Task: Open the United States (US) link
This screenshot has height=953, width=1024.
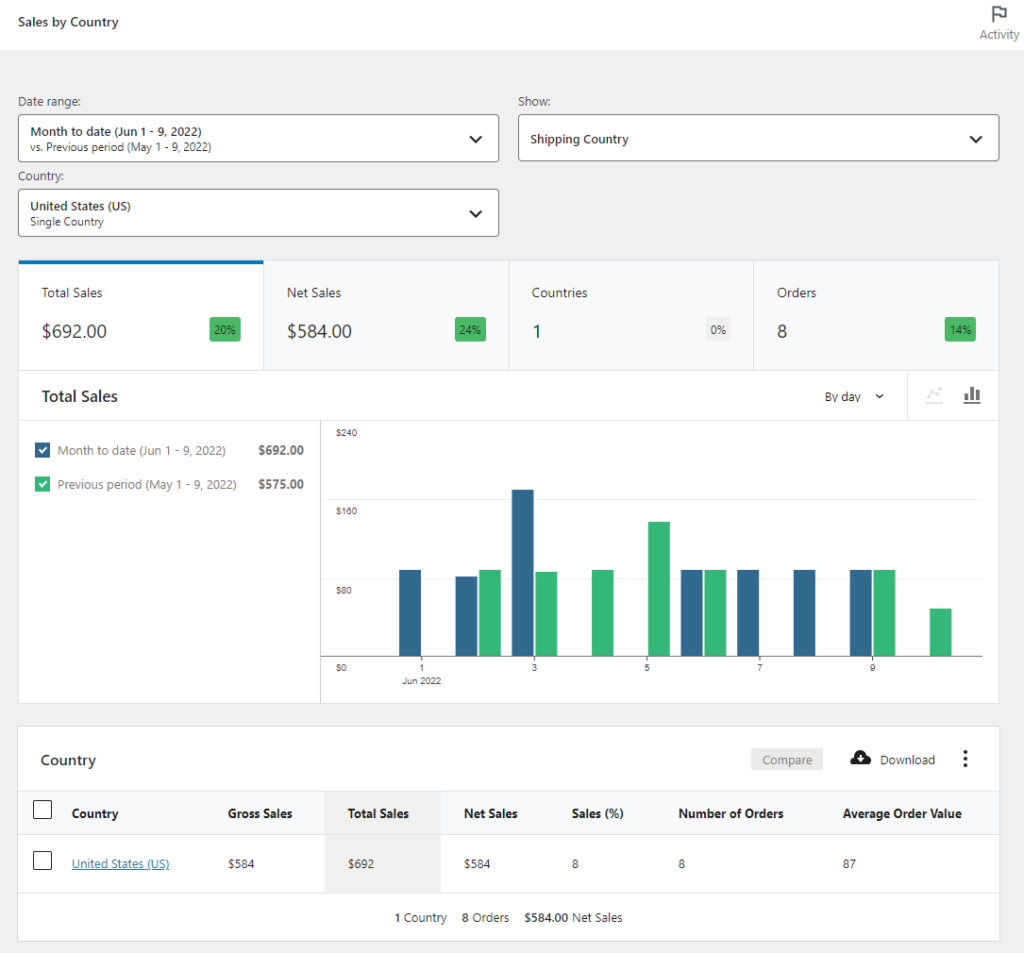Action: [x=120, y=863]
